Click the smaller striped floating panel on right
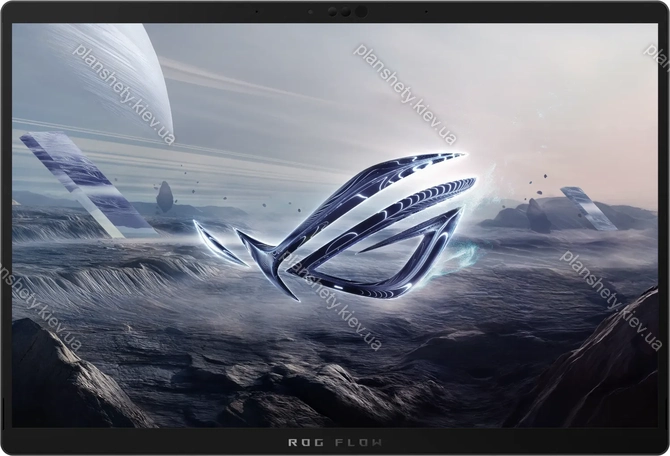 pos(588,207)
